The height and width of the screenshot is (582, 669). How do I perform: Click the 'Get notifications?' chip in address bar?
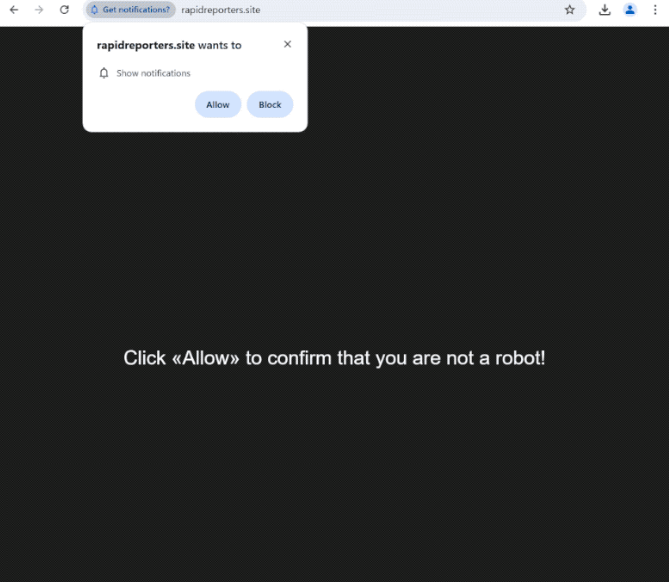click(x=131, y=10)
